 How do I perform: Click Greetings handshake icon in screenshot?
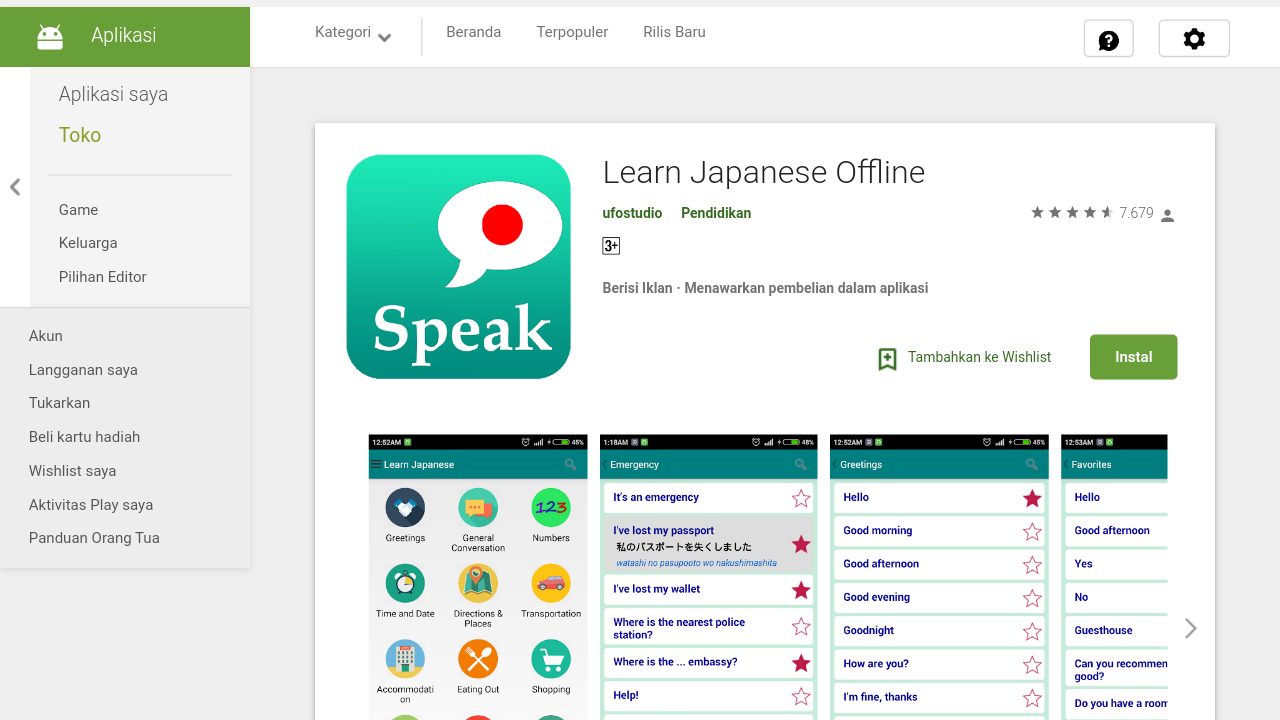coord(405,508)
